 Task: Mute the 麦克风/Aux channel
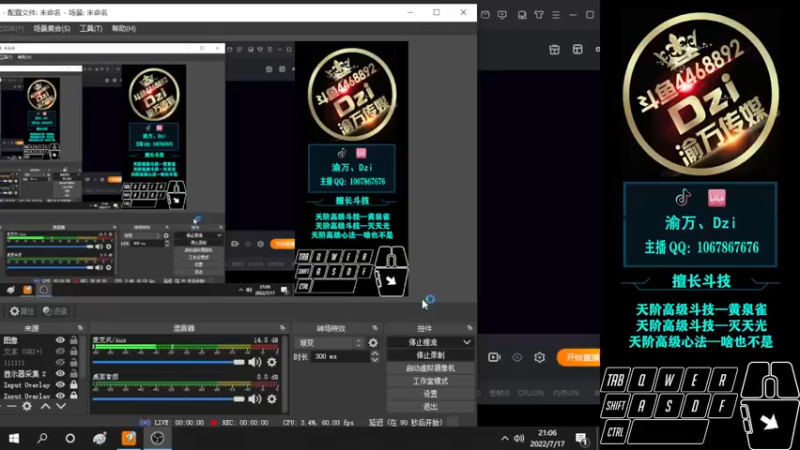(255, 362)
